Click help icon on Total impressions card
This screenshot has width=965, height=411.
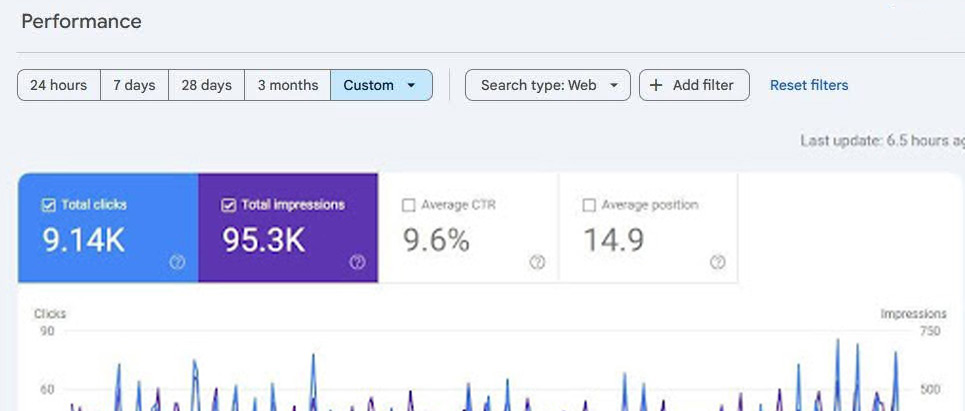click(357, 262)
